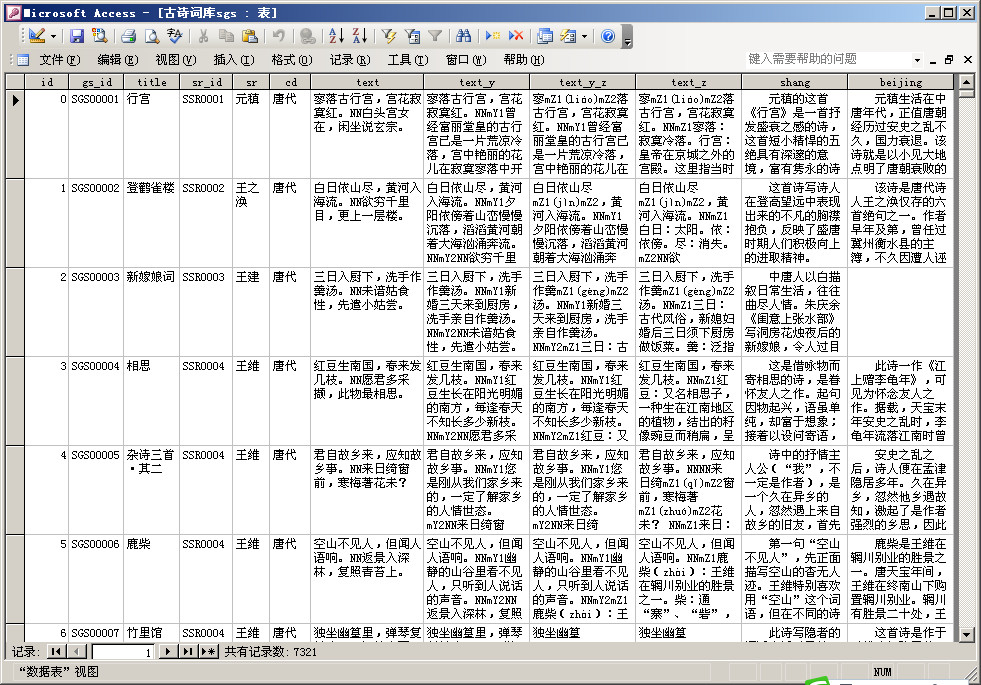Click the Sort Ascending A-Z icon
Viewport: 981px width, 685px height.
coord(336,36)
